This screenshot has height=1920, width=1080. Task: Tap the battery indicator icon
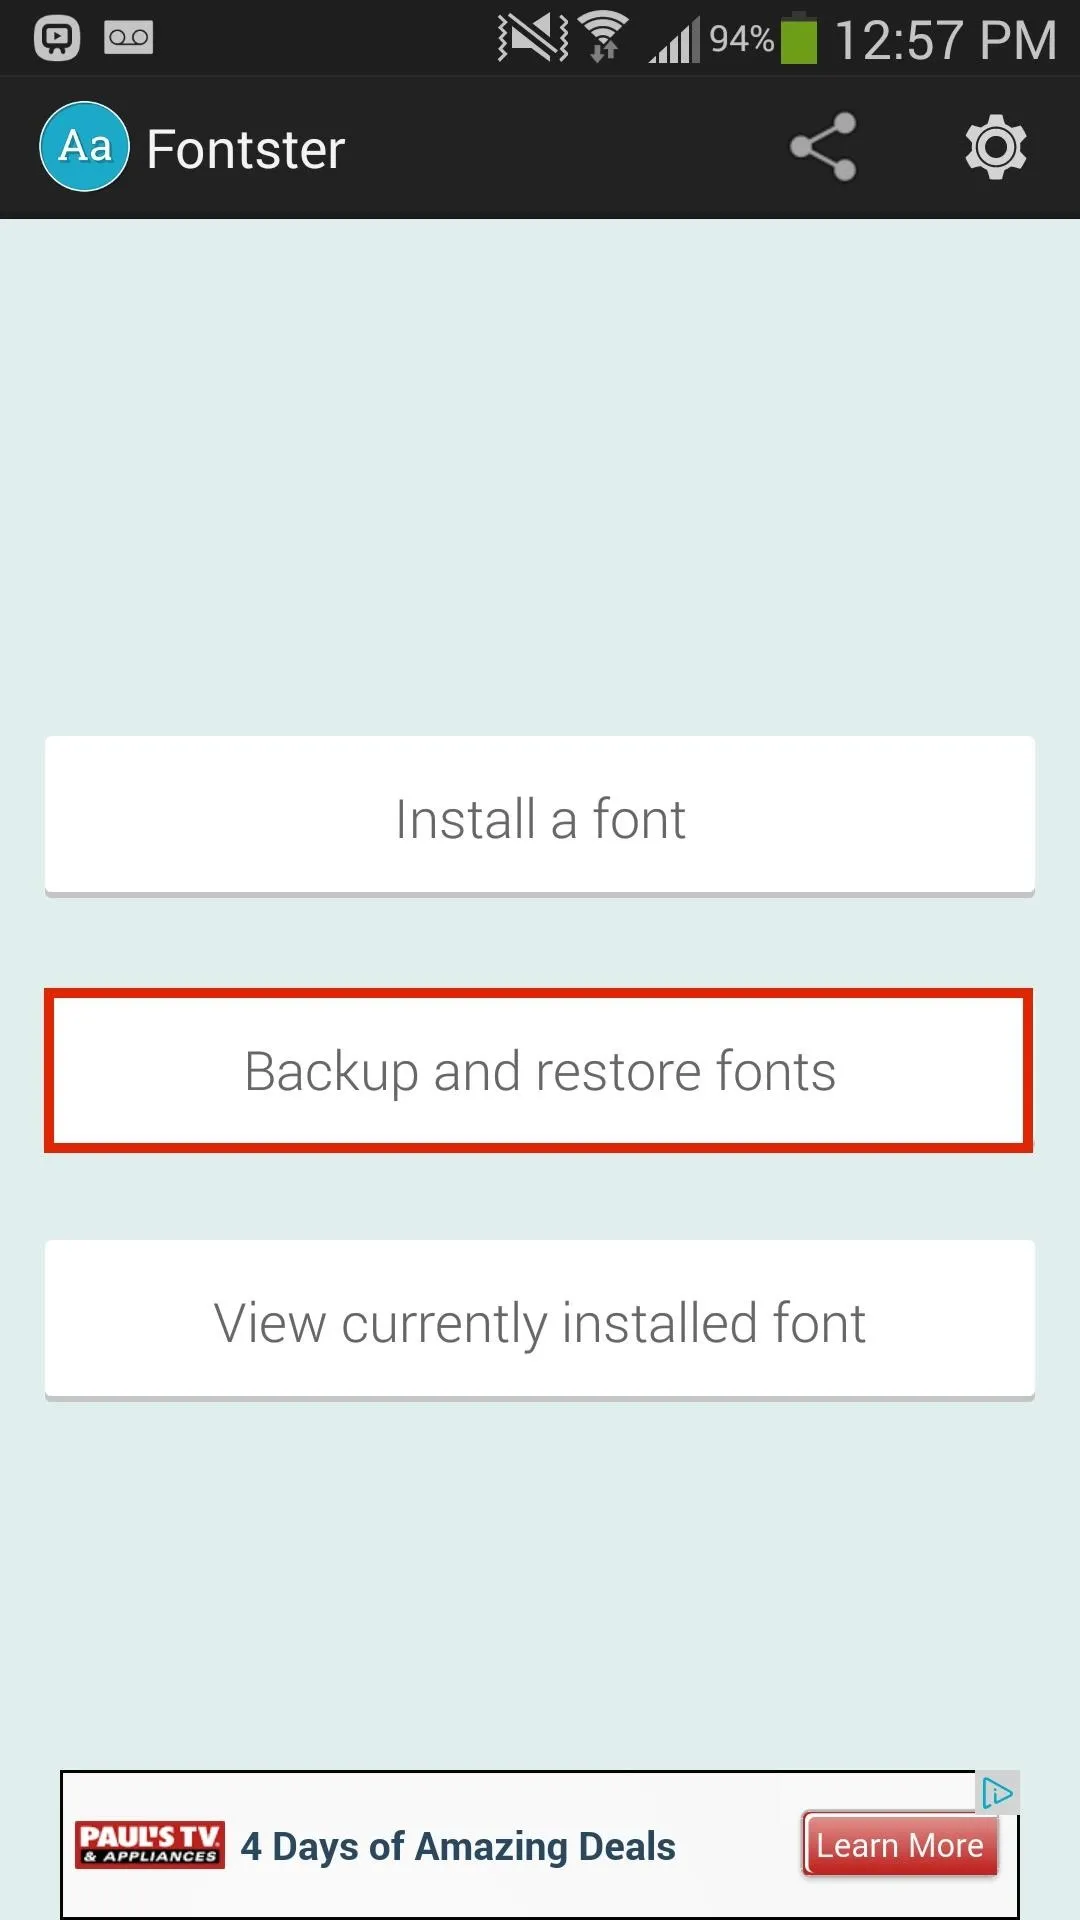point(798,38)
